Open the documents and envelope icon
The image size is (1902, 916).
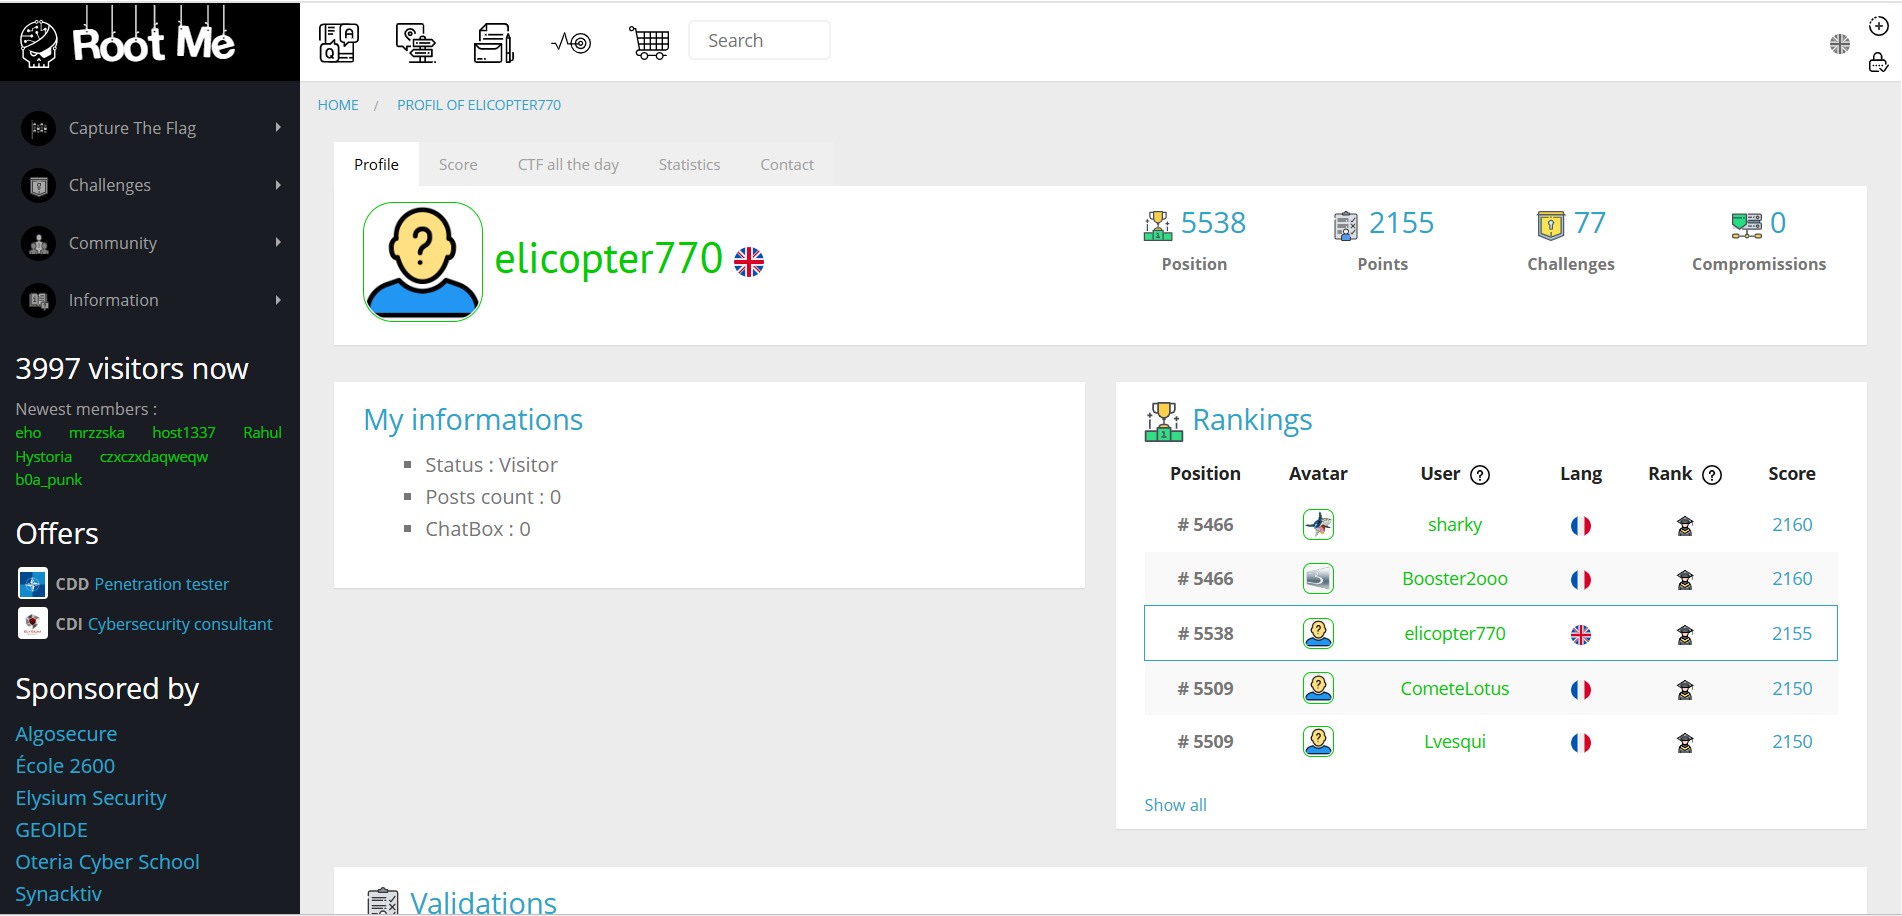(493, 41)
